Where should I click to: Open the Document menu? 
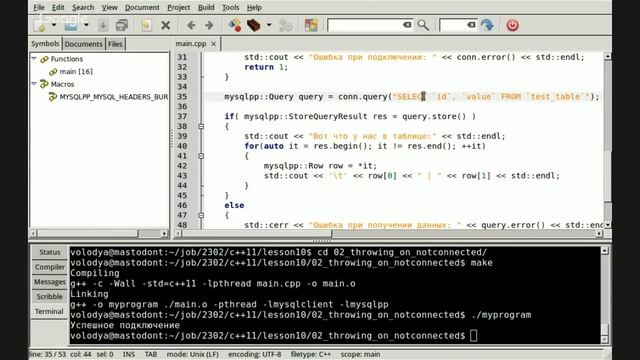point(142,7)
